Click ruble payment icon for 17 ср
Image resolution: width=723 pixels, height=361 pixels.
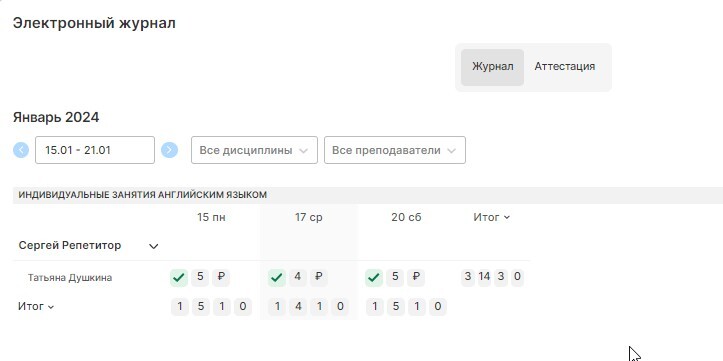tap(318, 277)
